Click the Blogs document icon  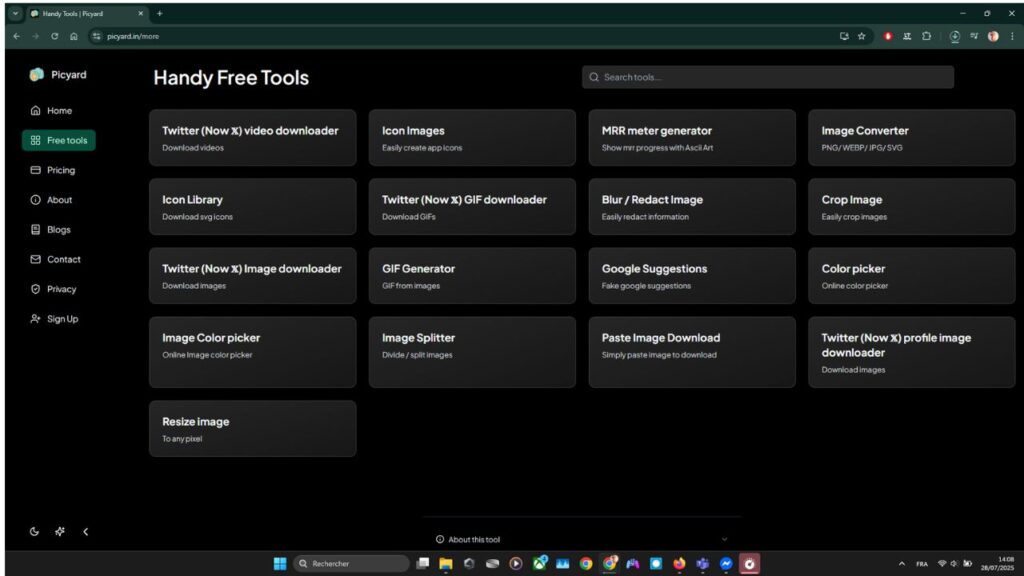pyautogui.click(x=35, y=229)
